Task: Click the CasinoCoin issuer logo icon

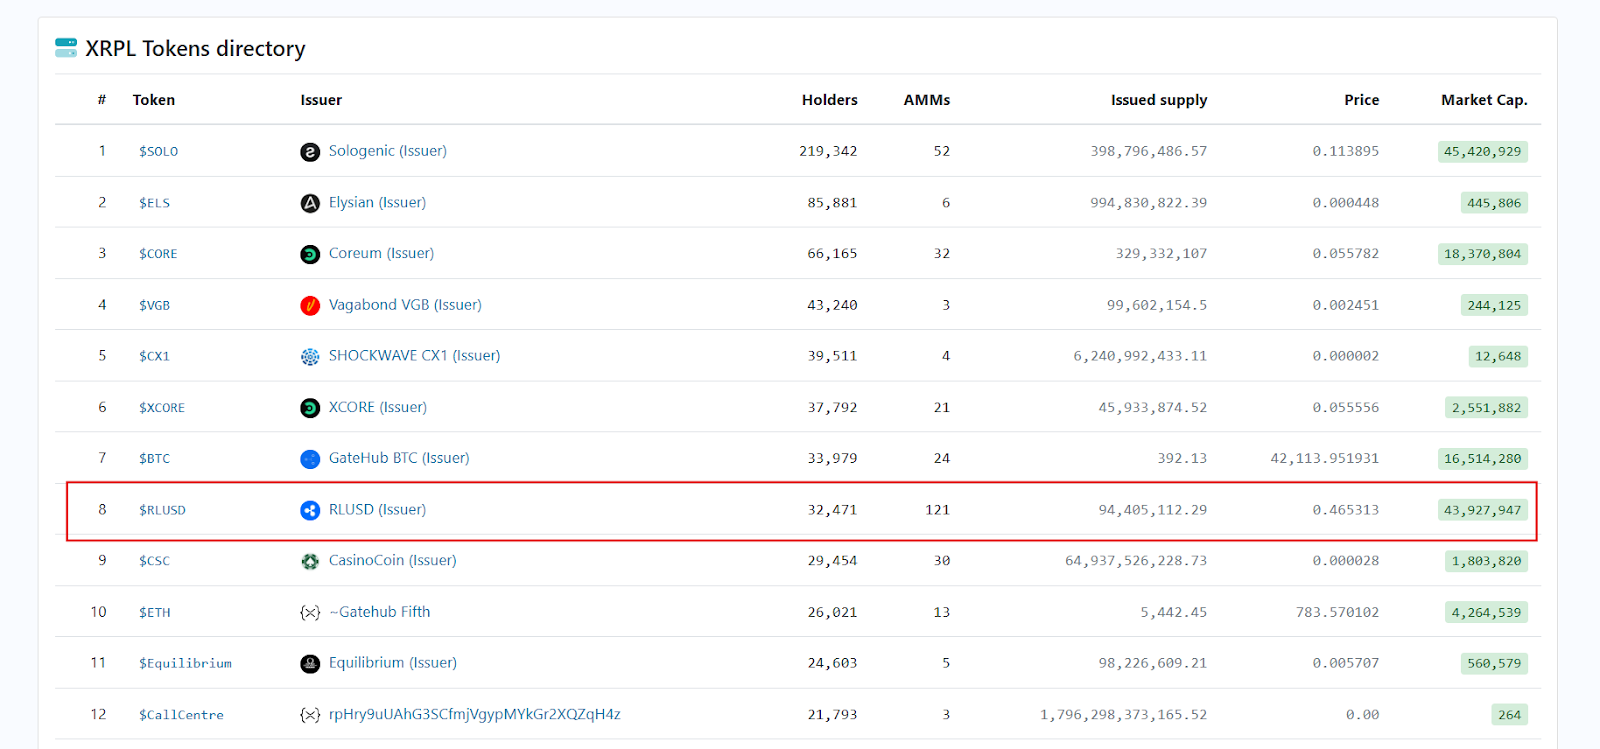Action: [310, 561]
